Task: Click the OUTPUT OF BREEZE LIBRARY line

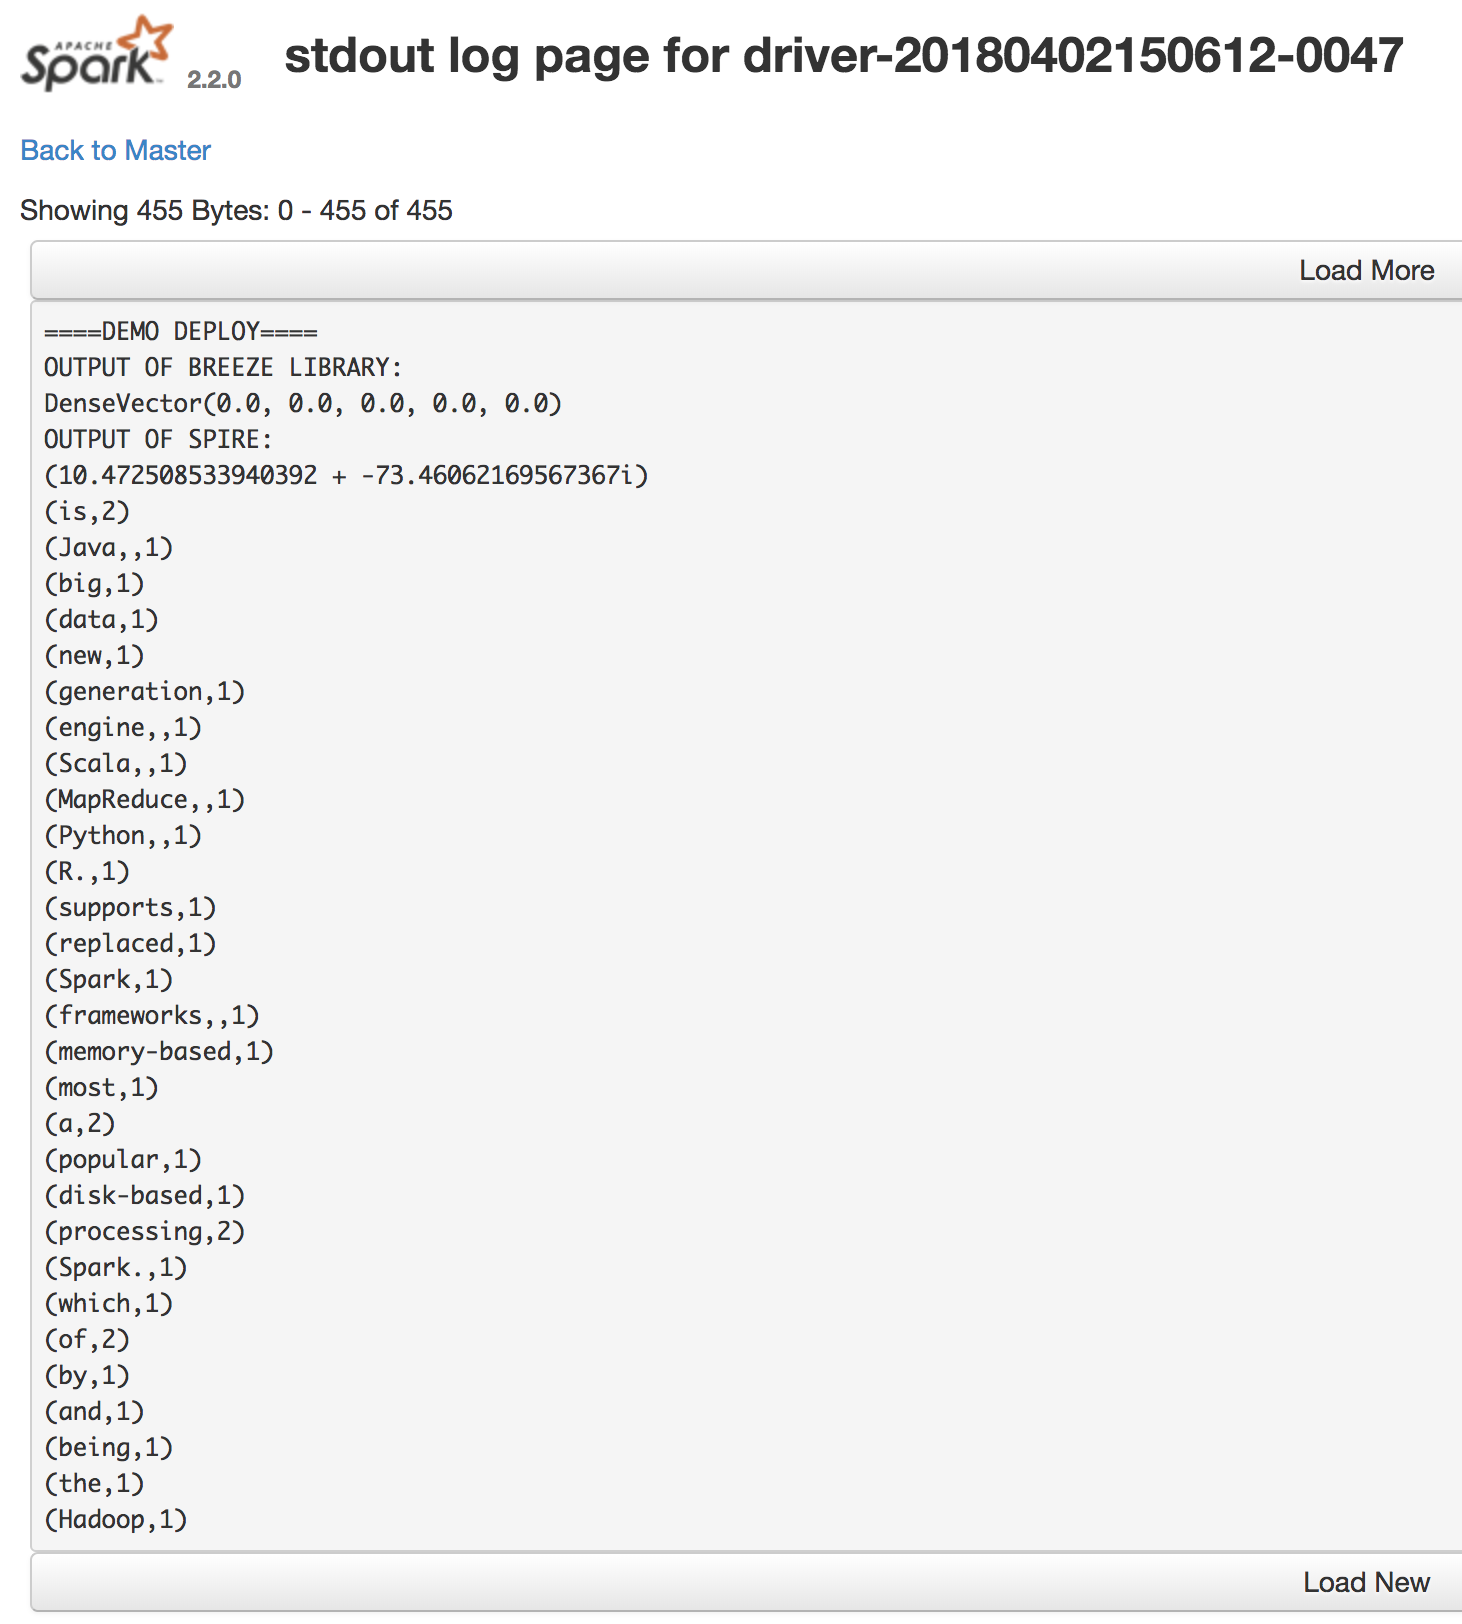Action: (222, 367)
